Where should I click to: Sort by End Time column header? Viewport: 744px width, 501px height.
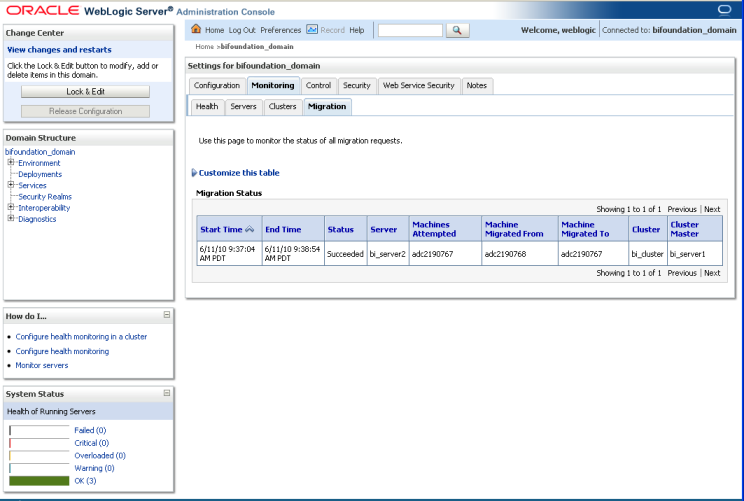tap(283, 229)
